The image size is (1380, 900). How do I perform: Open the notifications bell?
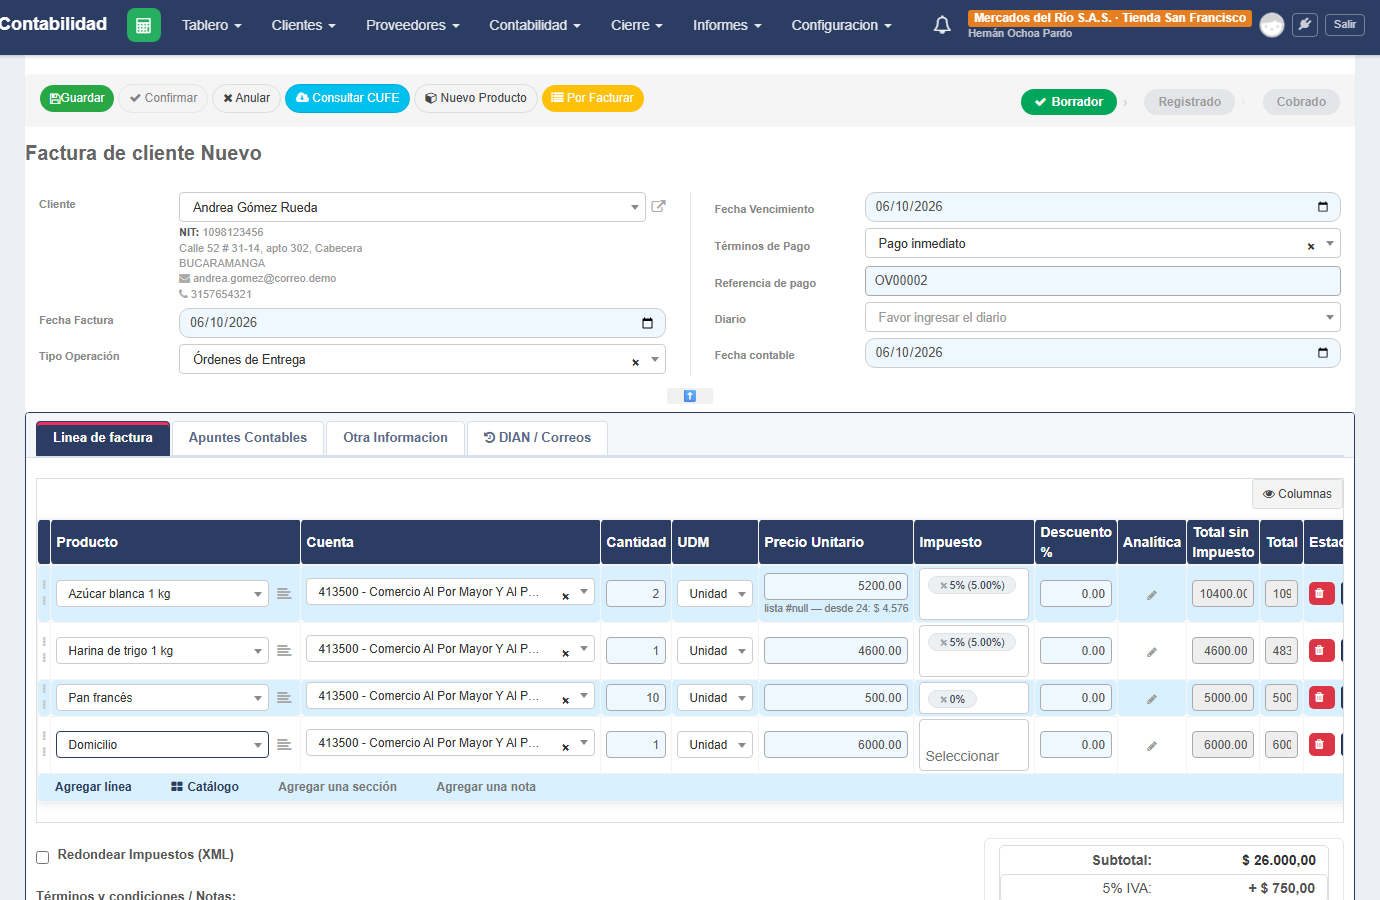pos(942,25)
